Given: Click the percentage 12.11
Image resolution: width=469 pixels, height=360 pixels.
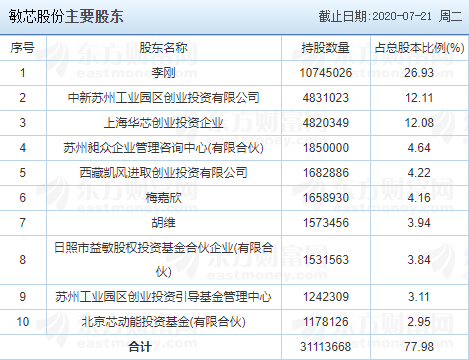Looking at the screenshot, I should point(419,98).
